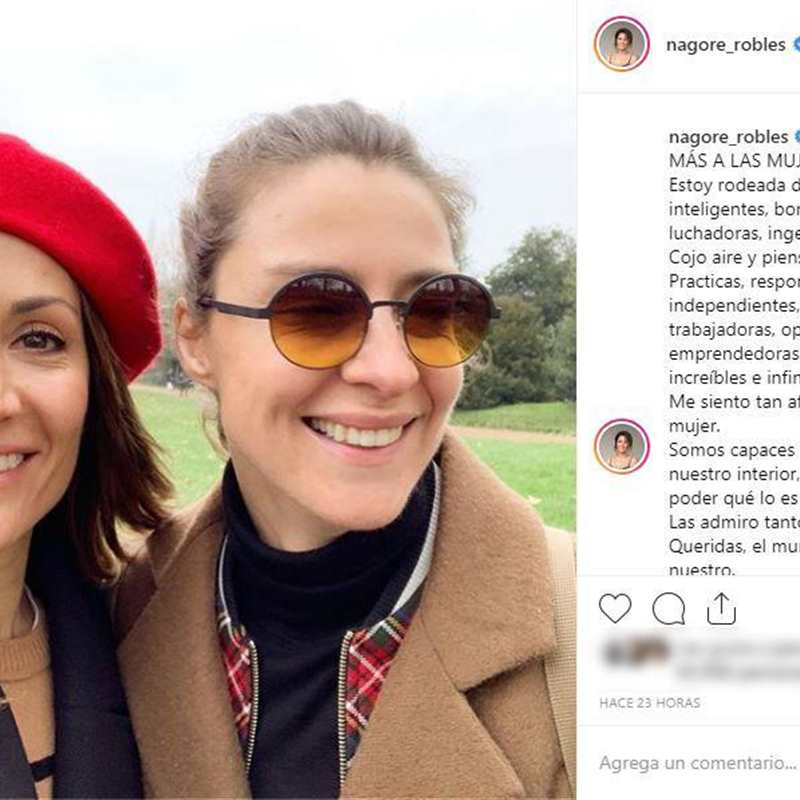Image resolution: width=800 pixels, height=800 pixels.
Task: Open nagore_robles link above the caption
Action: tap(728, 137)
